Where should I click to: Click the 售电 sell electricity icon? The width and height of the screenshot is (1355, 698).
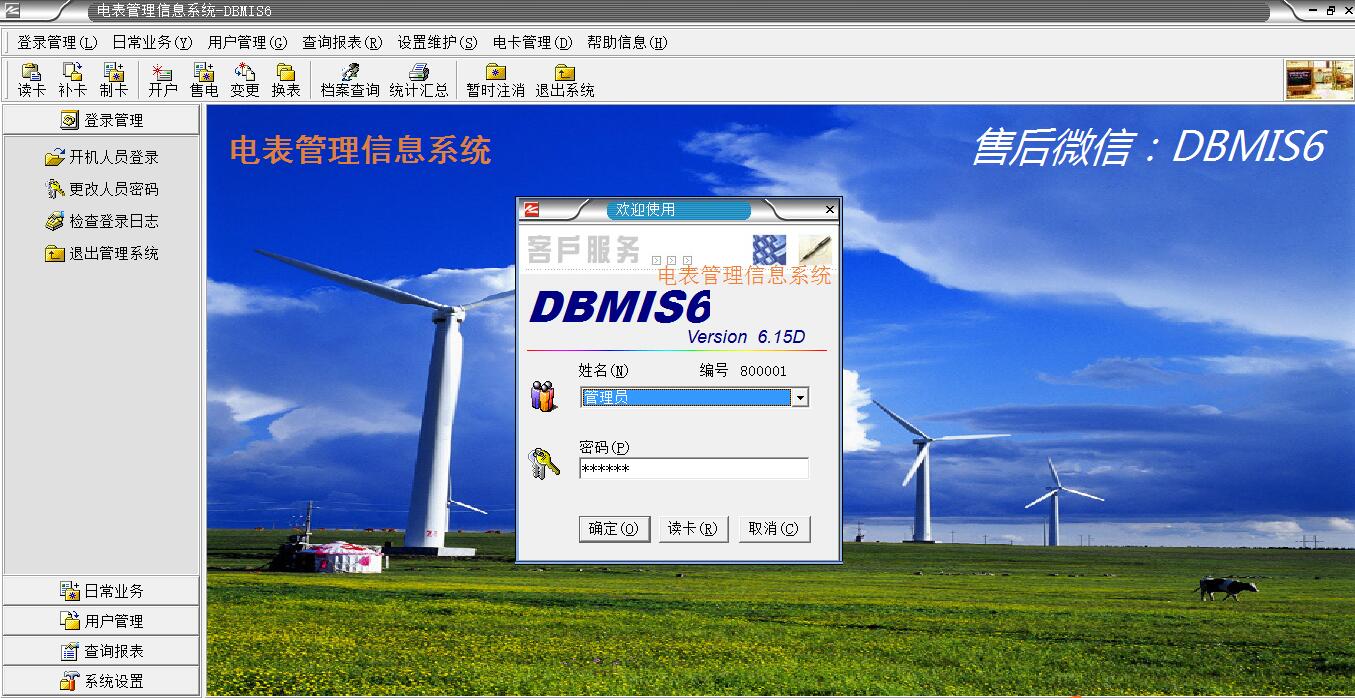(204, 80)
